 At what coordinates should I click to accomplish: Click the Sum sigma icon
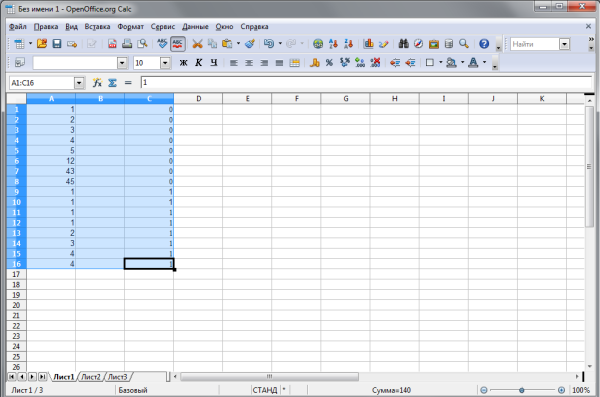112,83
